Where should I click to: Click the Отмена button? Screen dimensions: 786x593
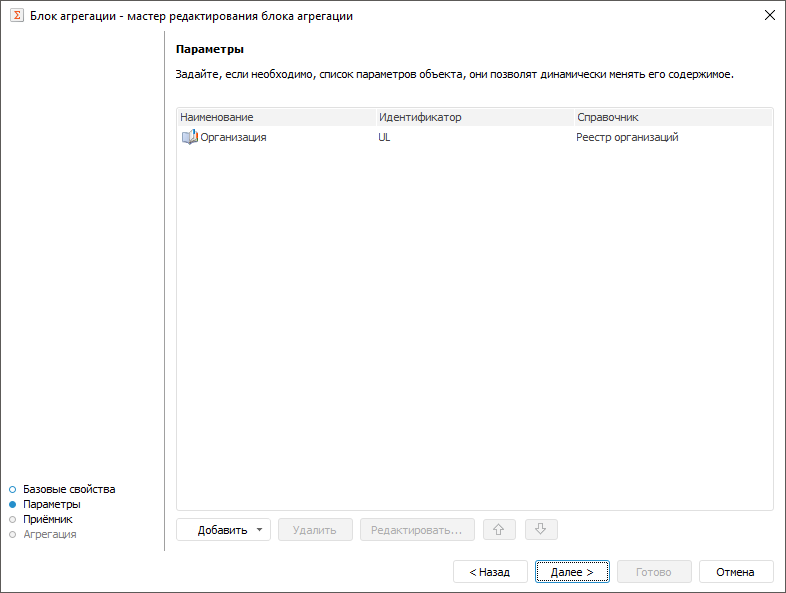pyautogui.click(x=737, y=572)
